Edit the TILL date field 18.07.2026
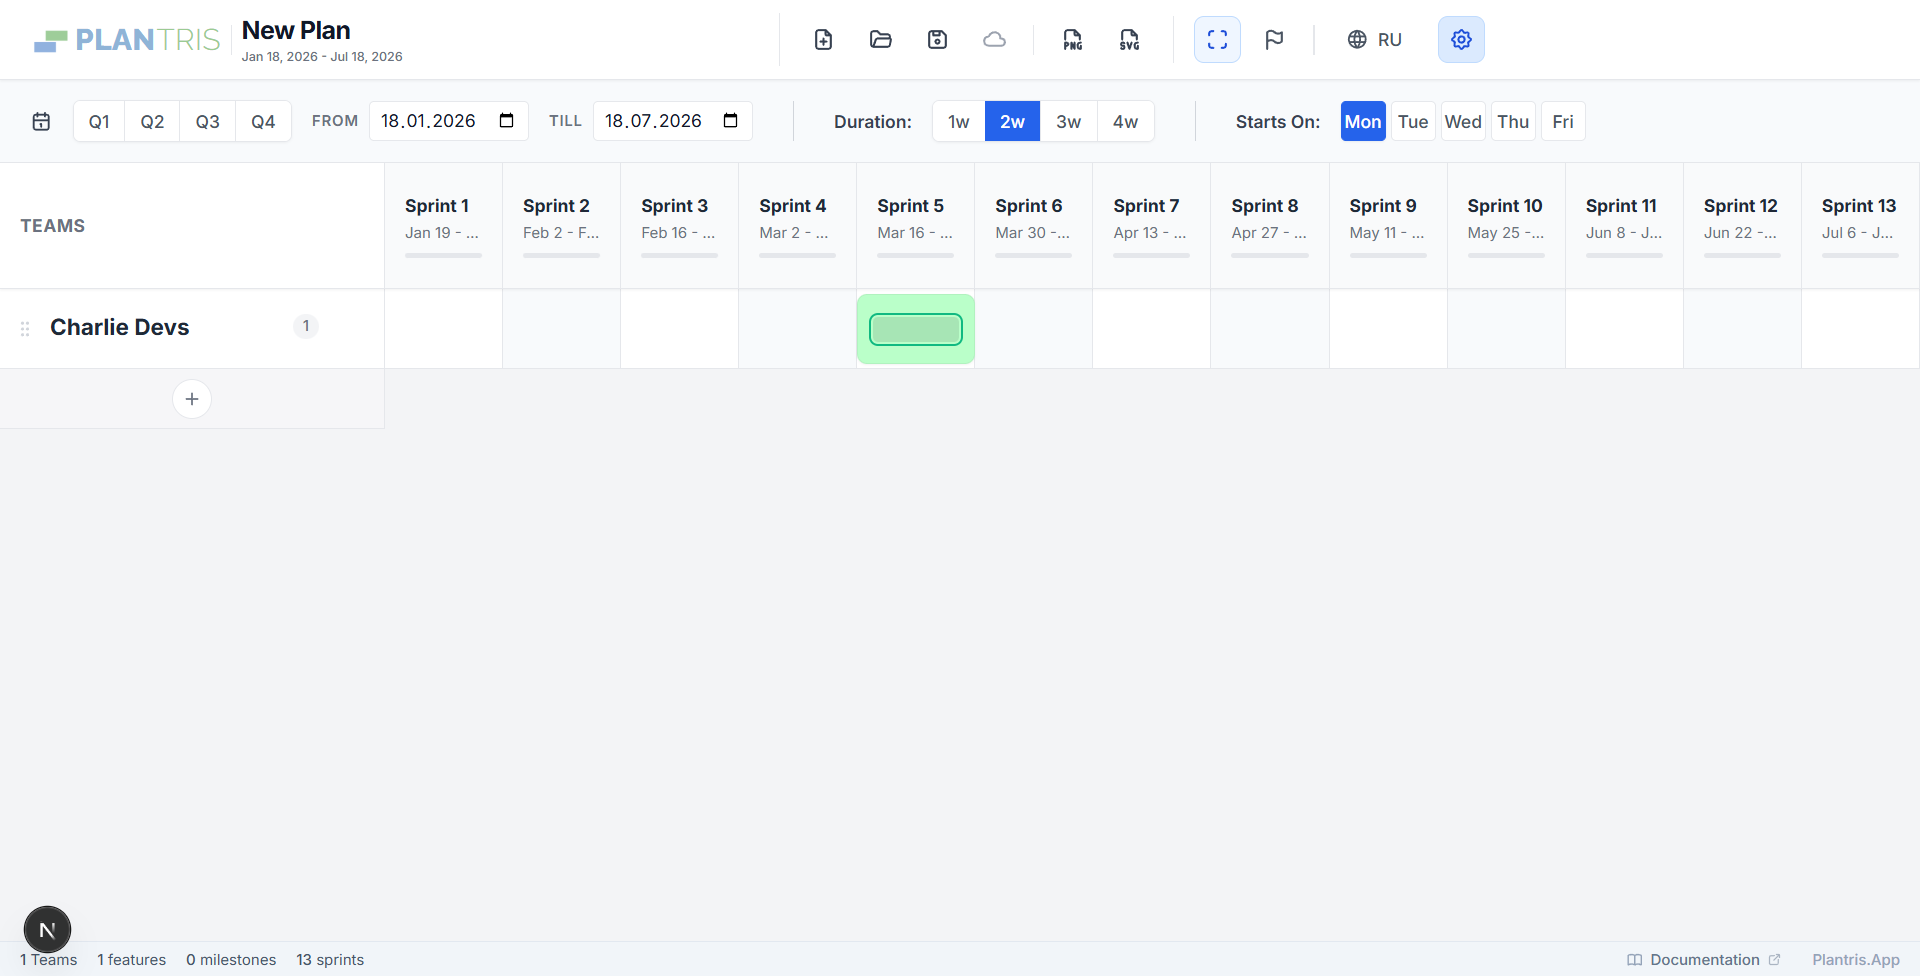This screenshot has height=976, width=1920. click(x=672, y=121)
